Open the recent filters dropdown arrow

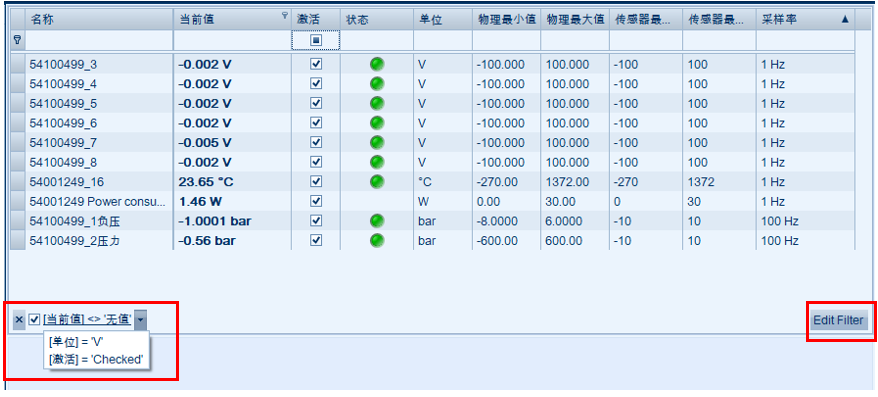pos(141,320)
